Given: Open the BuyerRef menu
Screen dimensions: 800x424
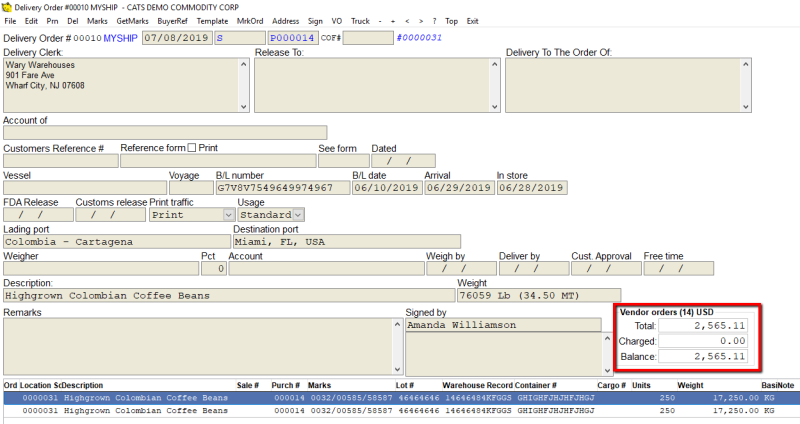Looking at the screenshot, I should click(x=172, y=21).
